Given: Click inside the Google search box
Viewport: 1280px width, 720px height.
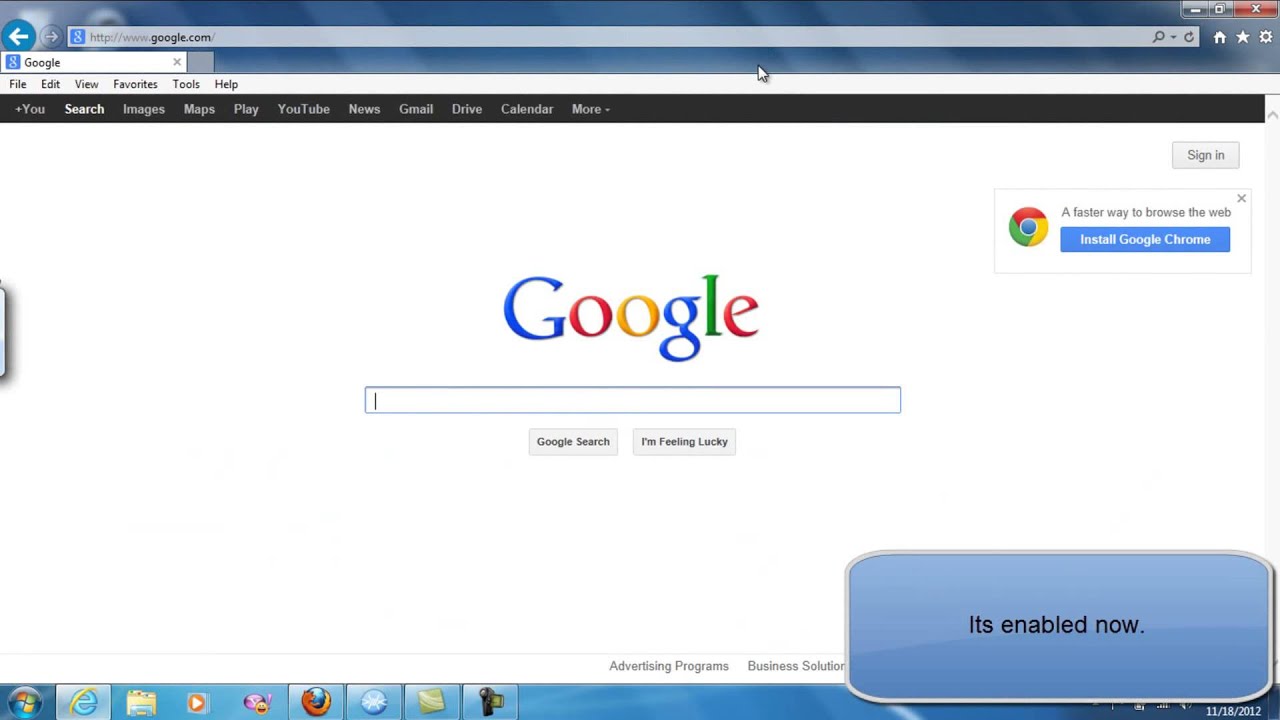Looking at the screenshot, I should click(x=633, y=400).
